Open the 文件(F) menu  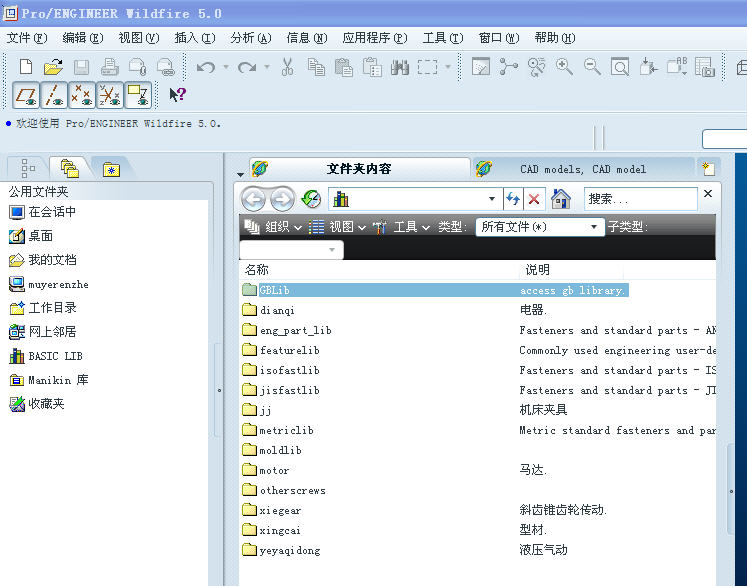tap(27, 38)
